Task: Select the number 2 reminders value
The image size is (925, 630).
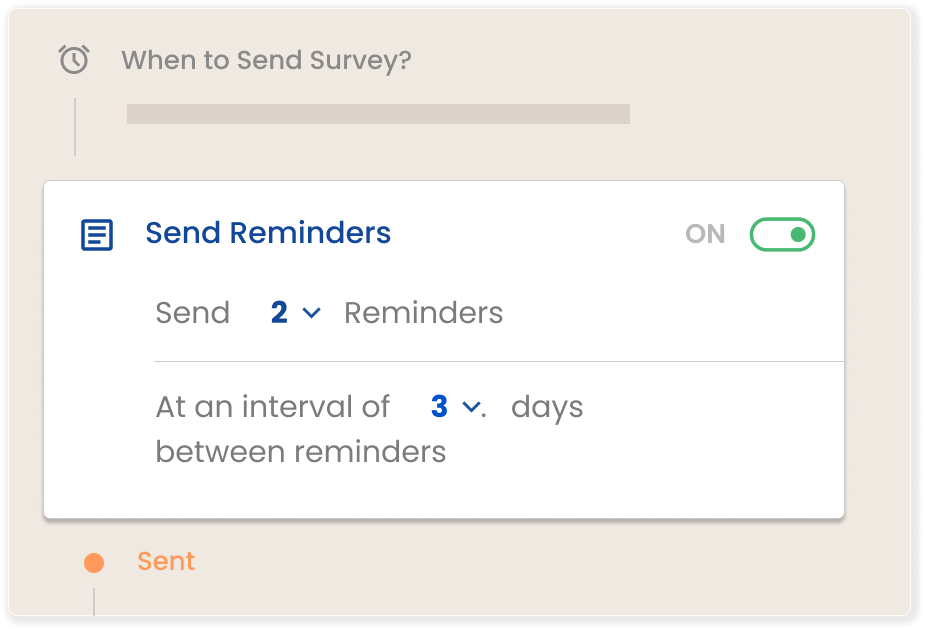Action: tap(279, 312)
